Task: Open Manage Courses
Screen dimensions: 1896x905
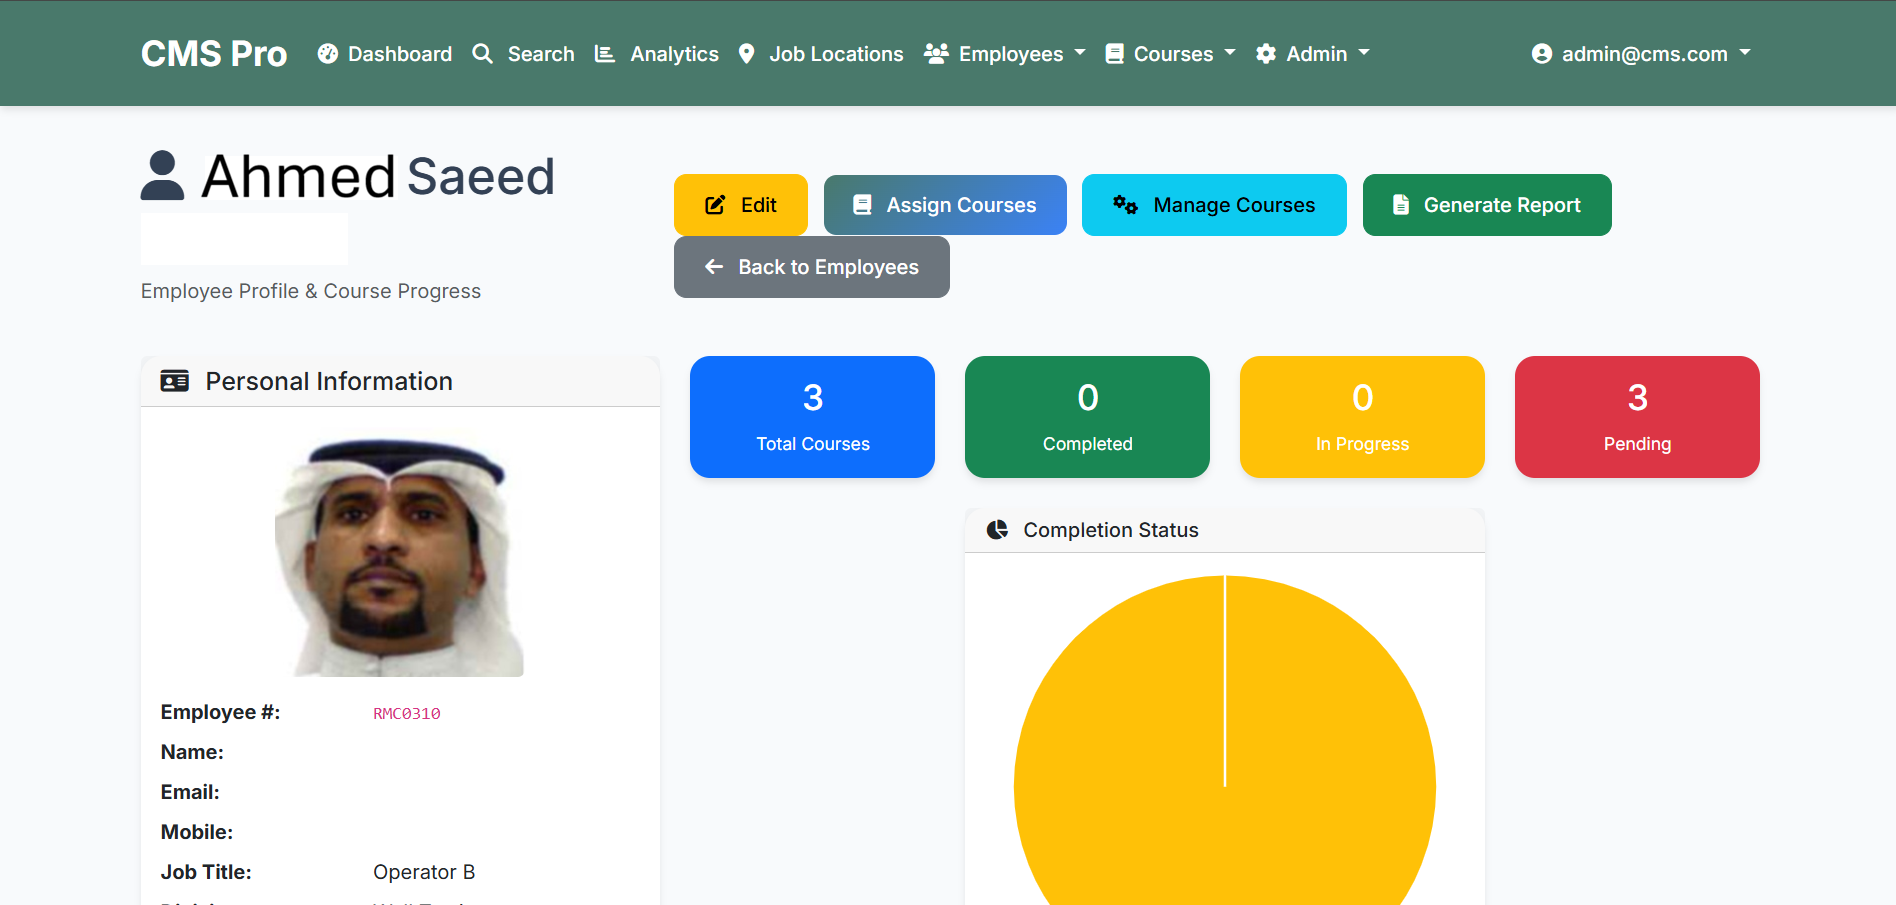Action: click(x=1214, y=205)
